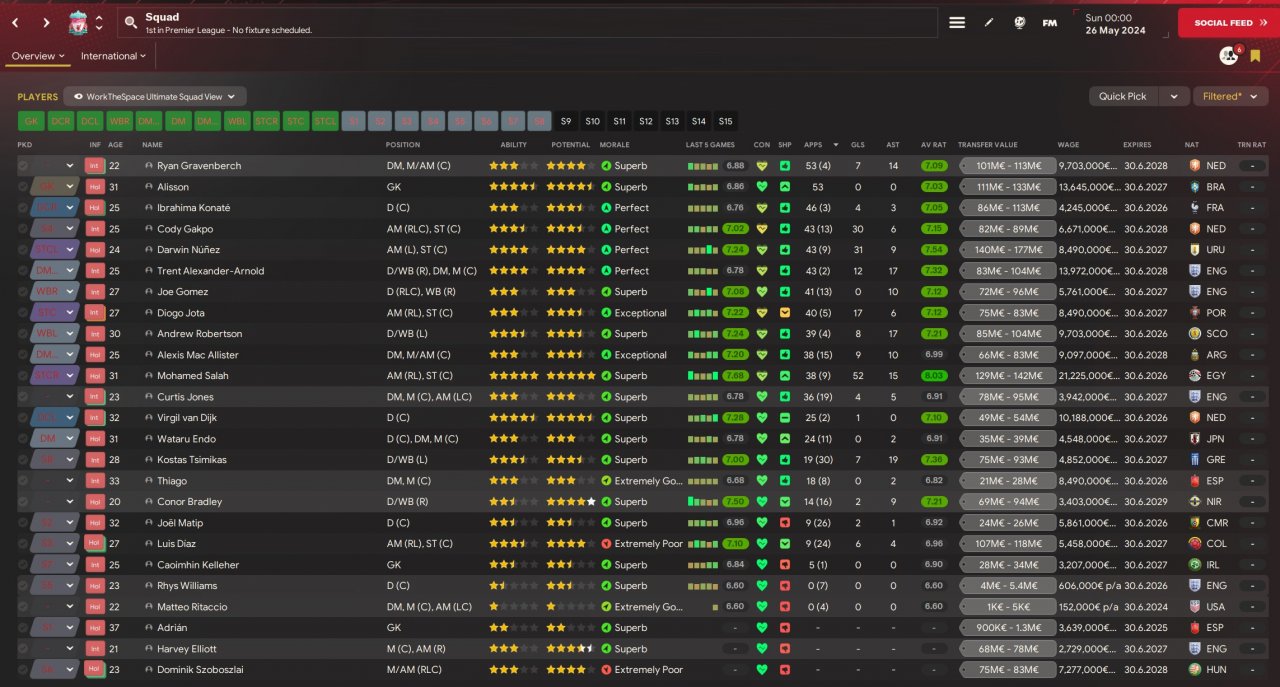Open the Filtered* dropdown

tap(1230, 96)
